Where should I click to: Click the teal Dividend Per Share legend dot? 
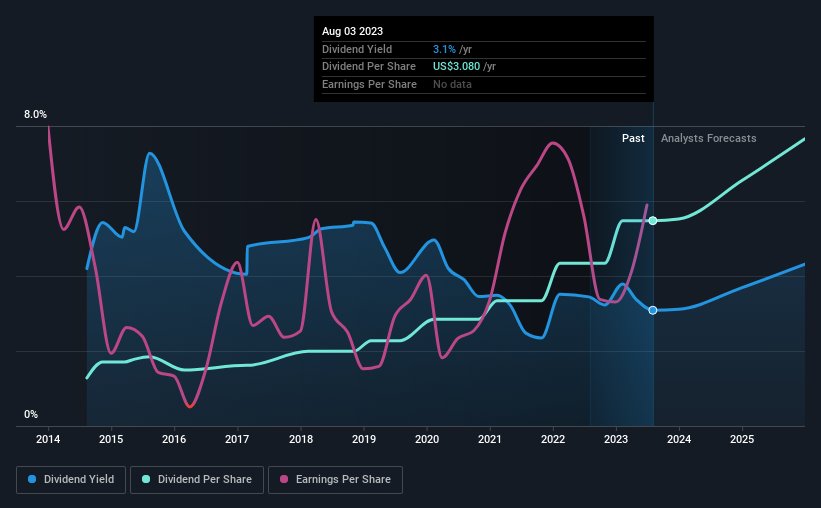tap(146, 479)
